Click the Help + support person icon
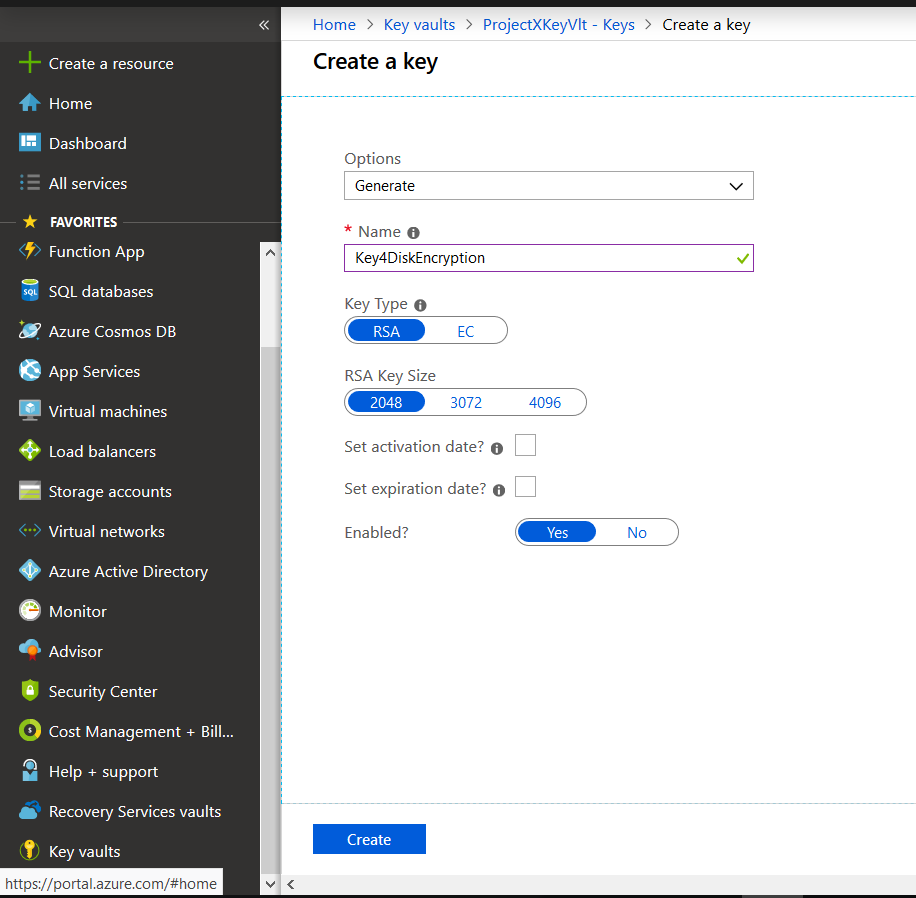Screen dimensions: 916x898 pos(30,771)
